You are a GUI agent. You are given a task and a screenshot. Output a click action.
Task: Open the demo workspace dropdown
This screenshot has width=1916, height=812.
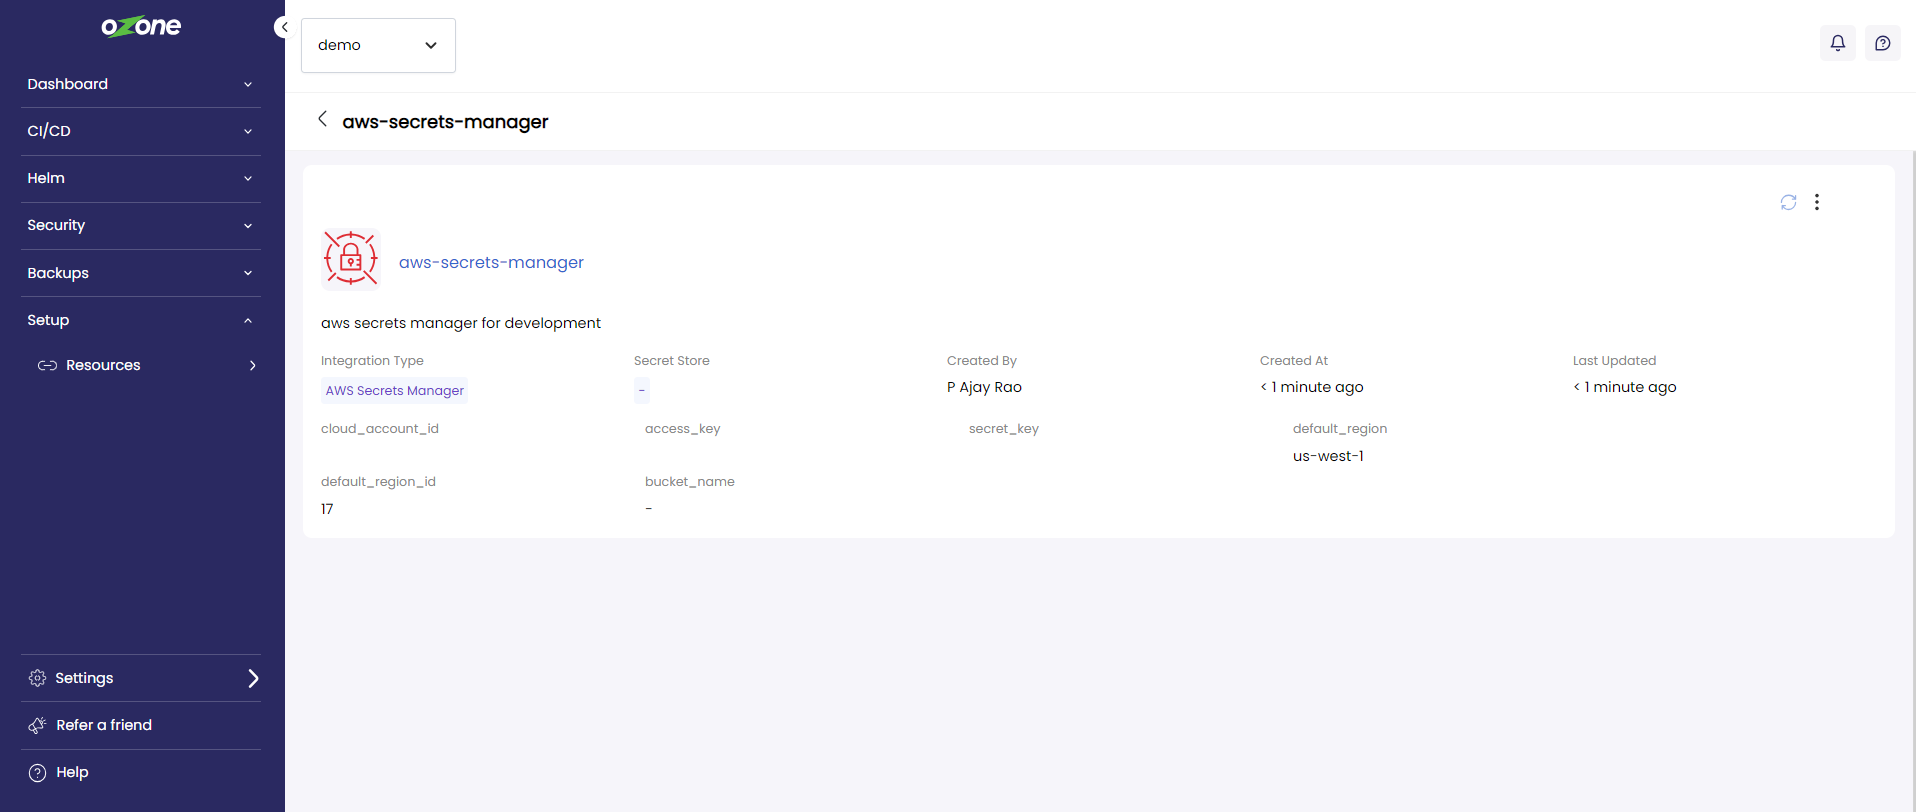[378, 45]
